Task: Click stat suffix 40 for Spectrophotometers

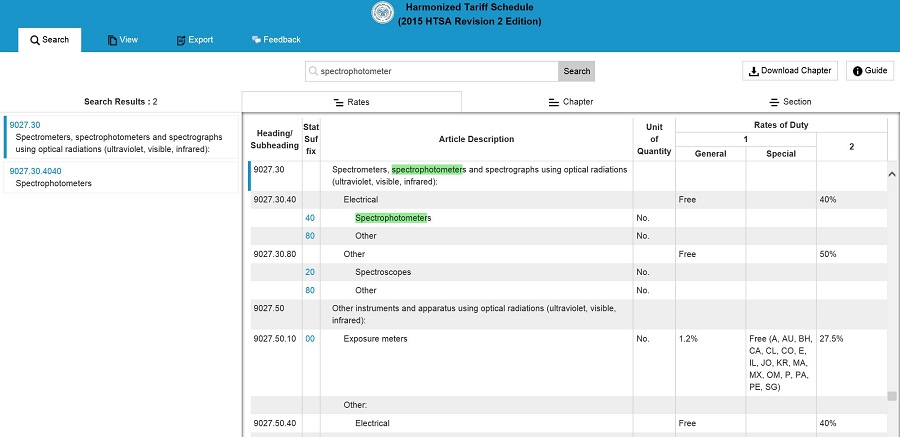Action: 310,218
